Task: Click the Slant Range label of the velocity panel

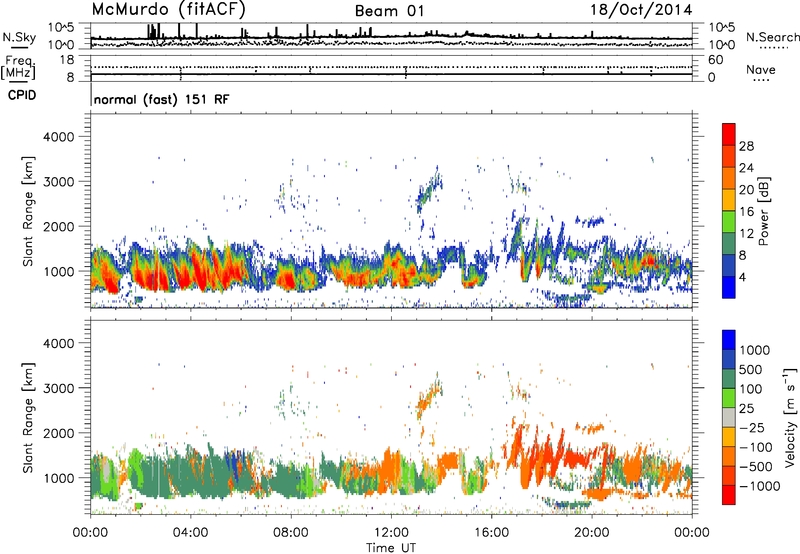Action: [28, 418]
